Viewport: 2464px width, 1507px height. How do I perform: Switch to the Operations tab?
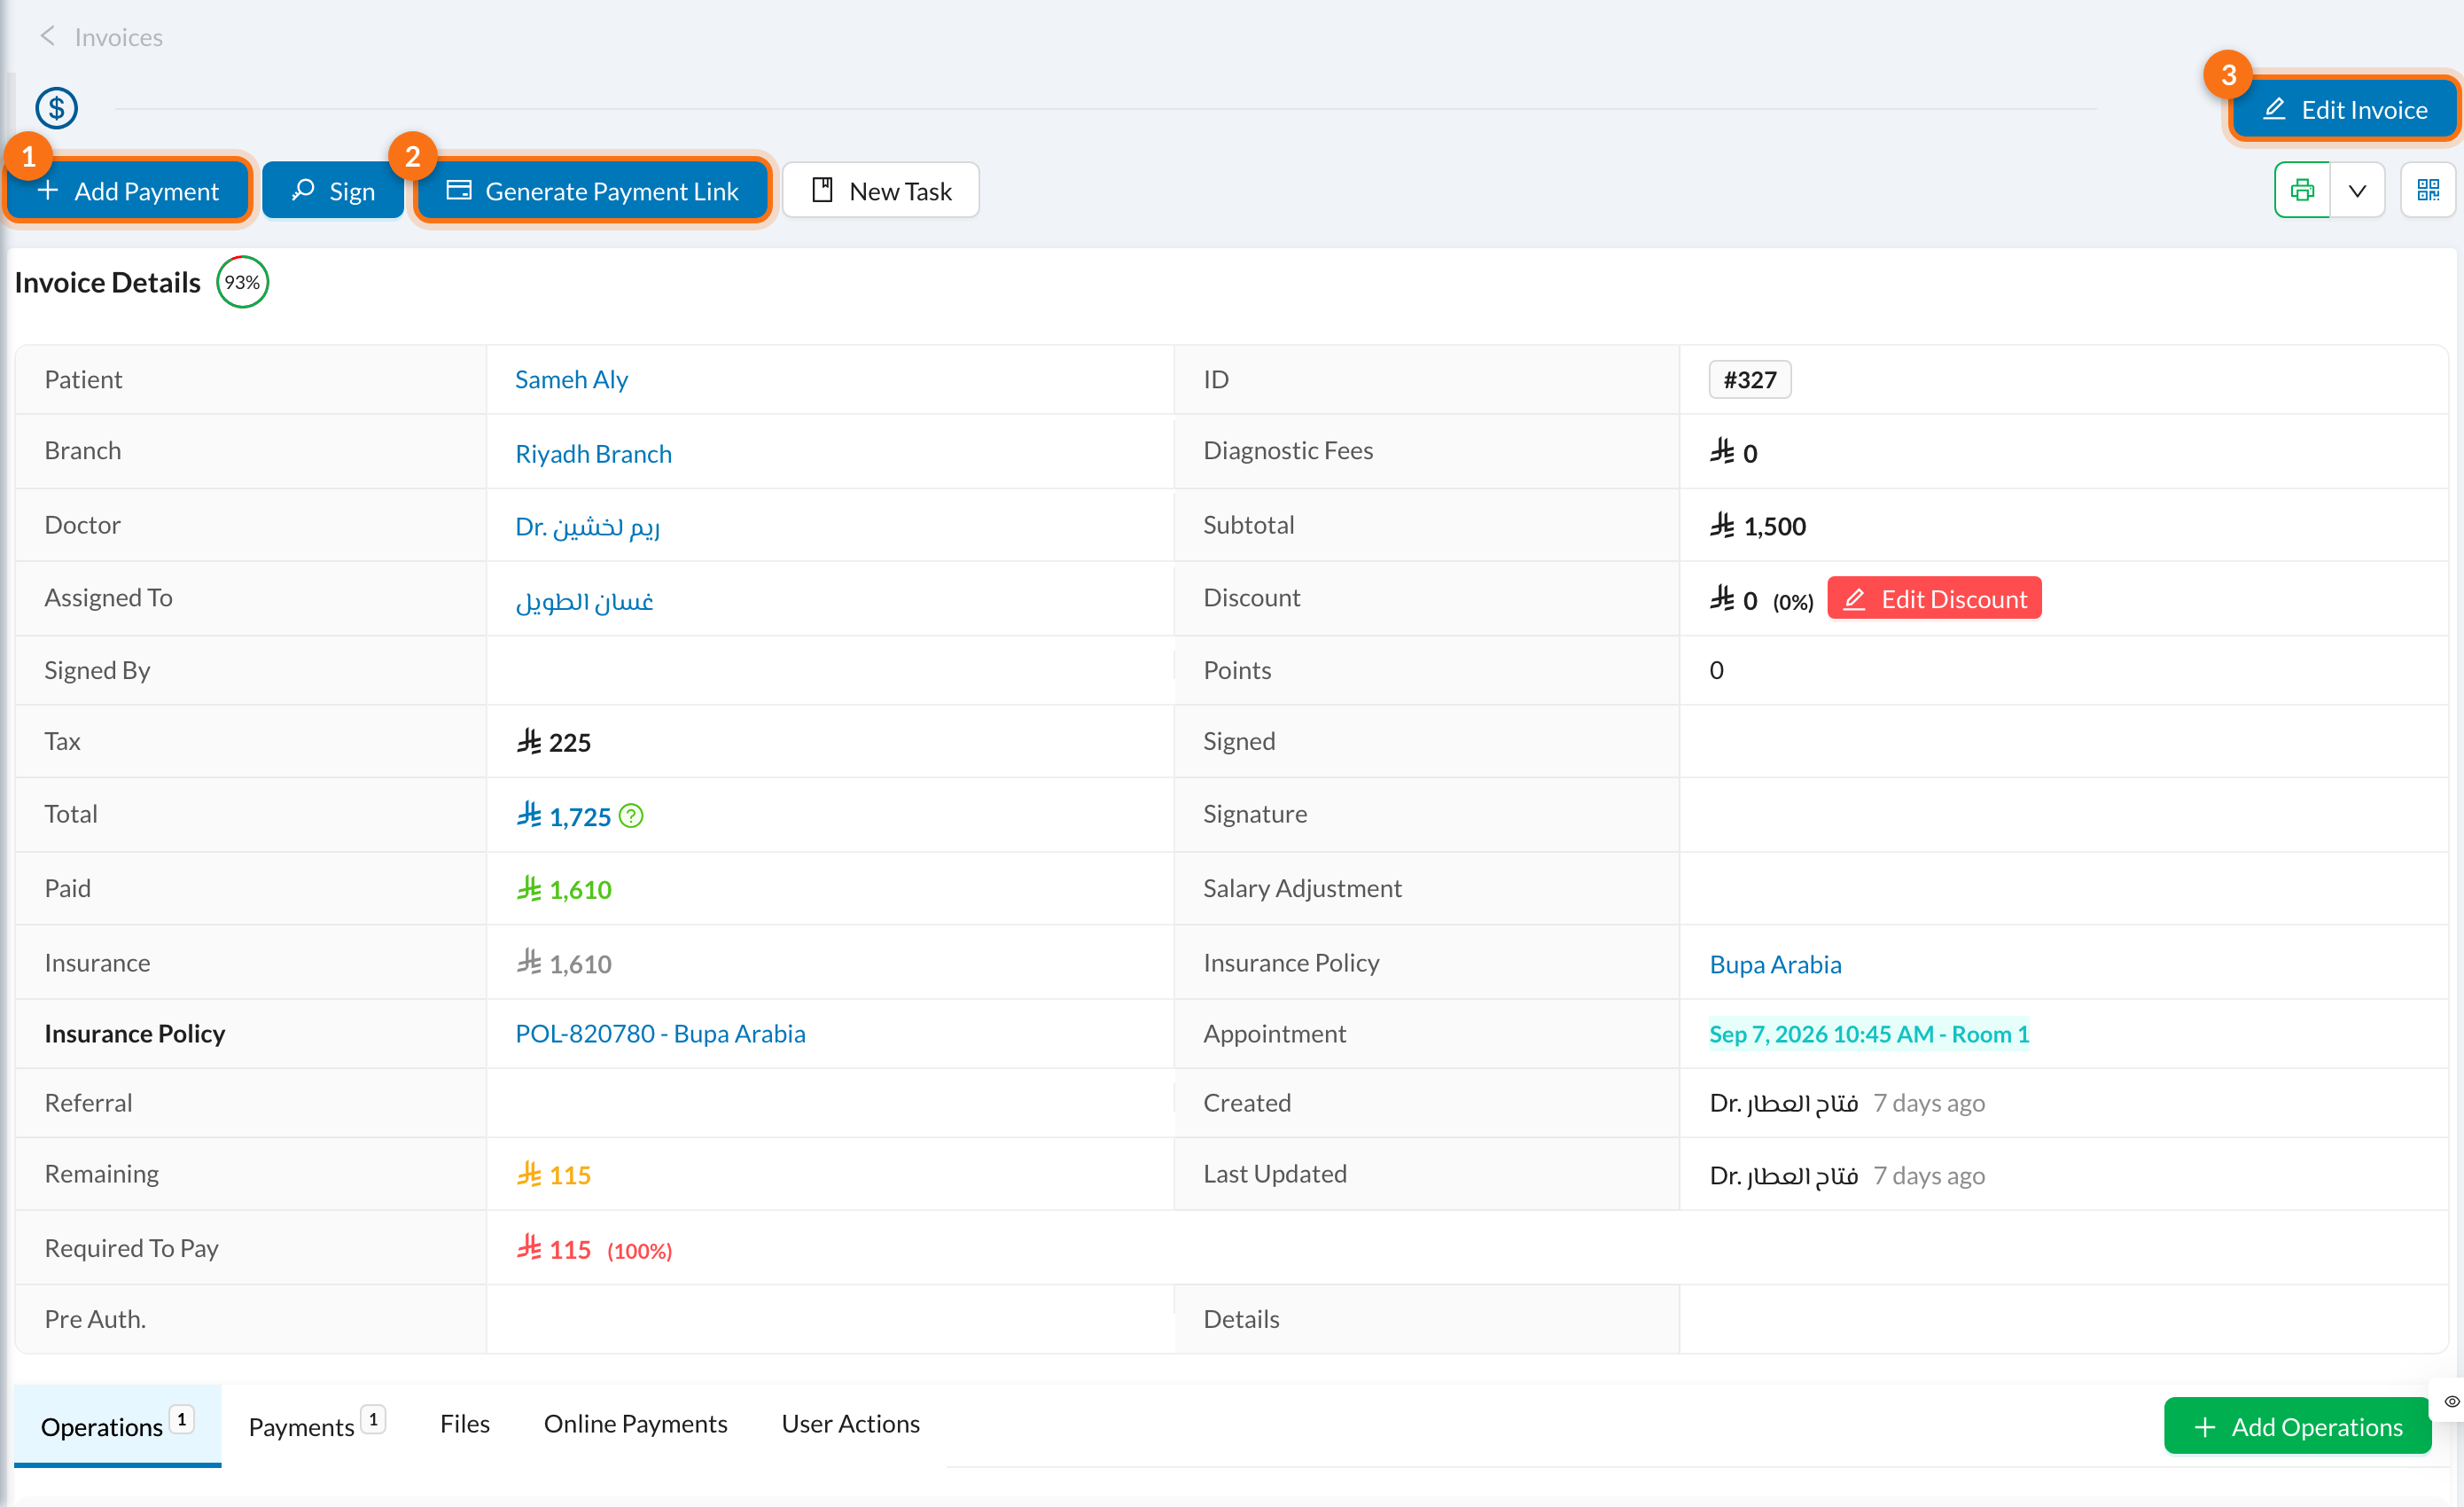(x=117, y=1425)
